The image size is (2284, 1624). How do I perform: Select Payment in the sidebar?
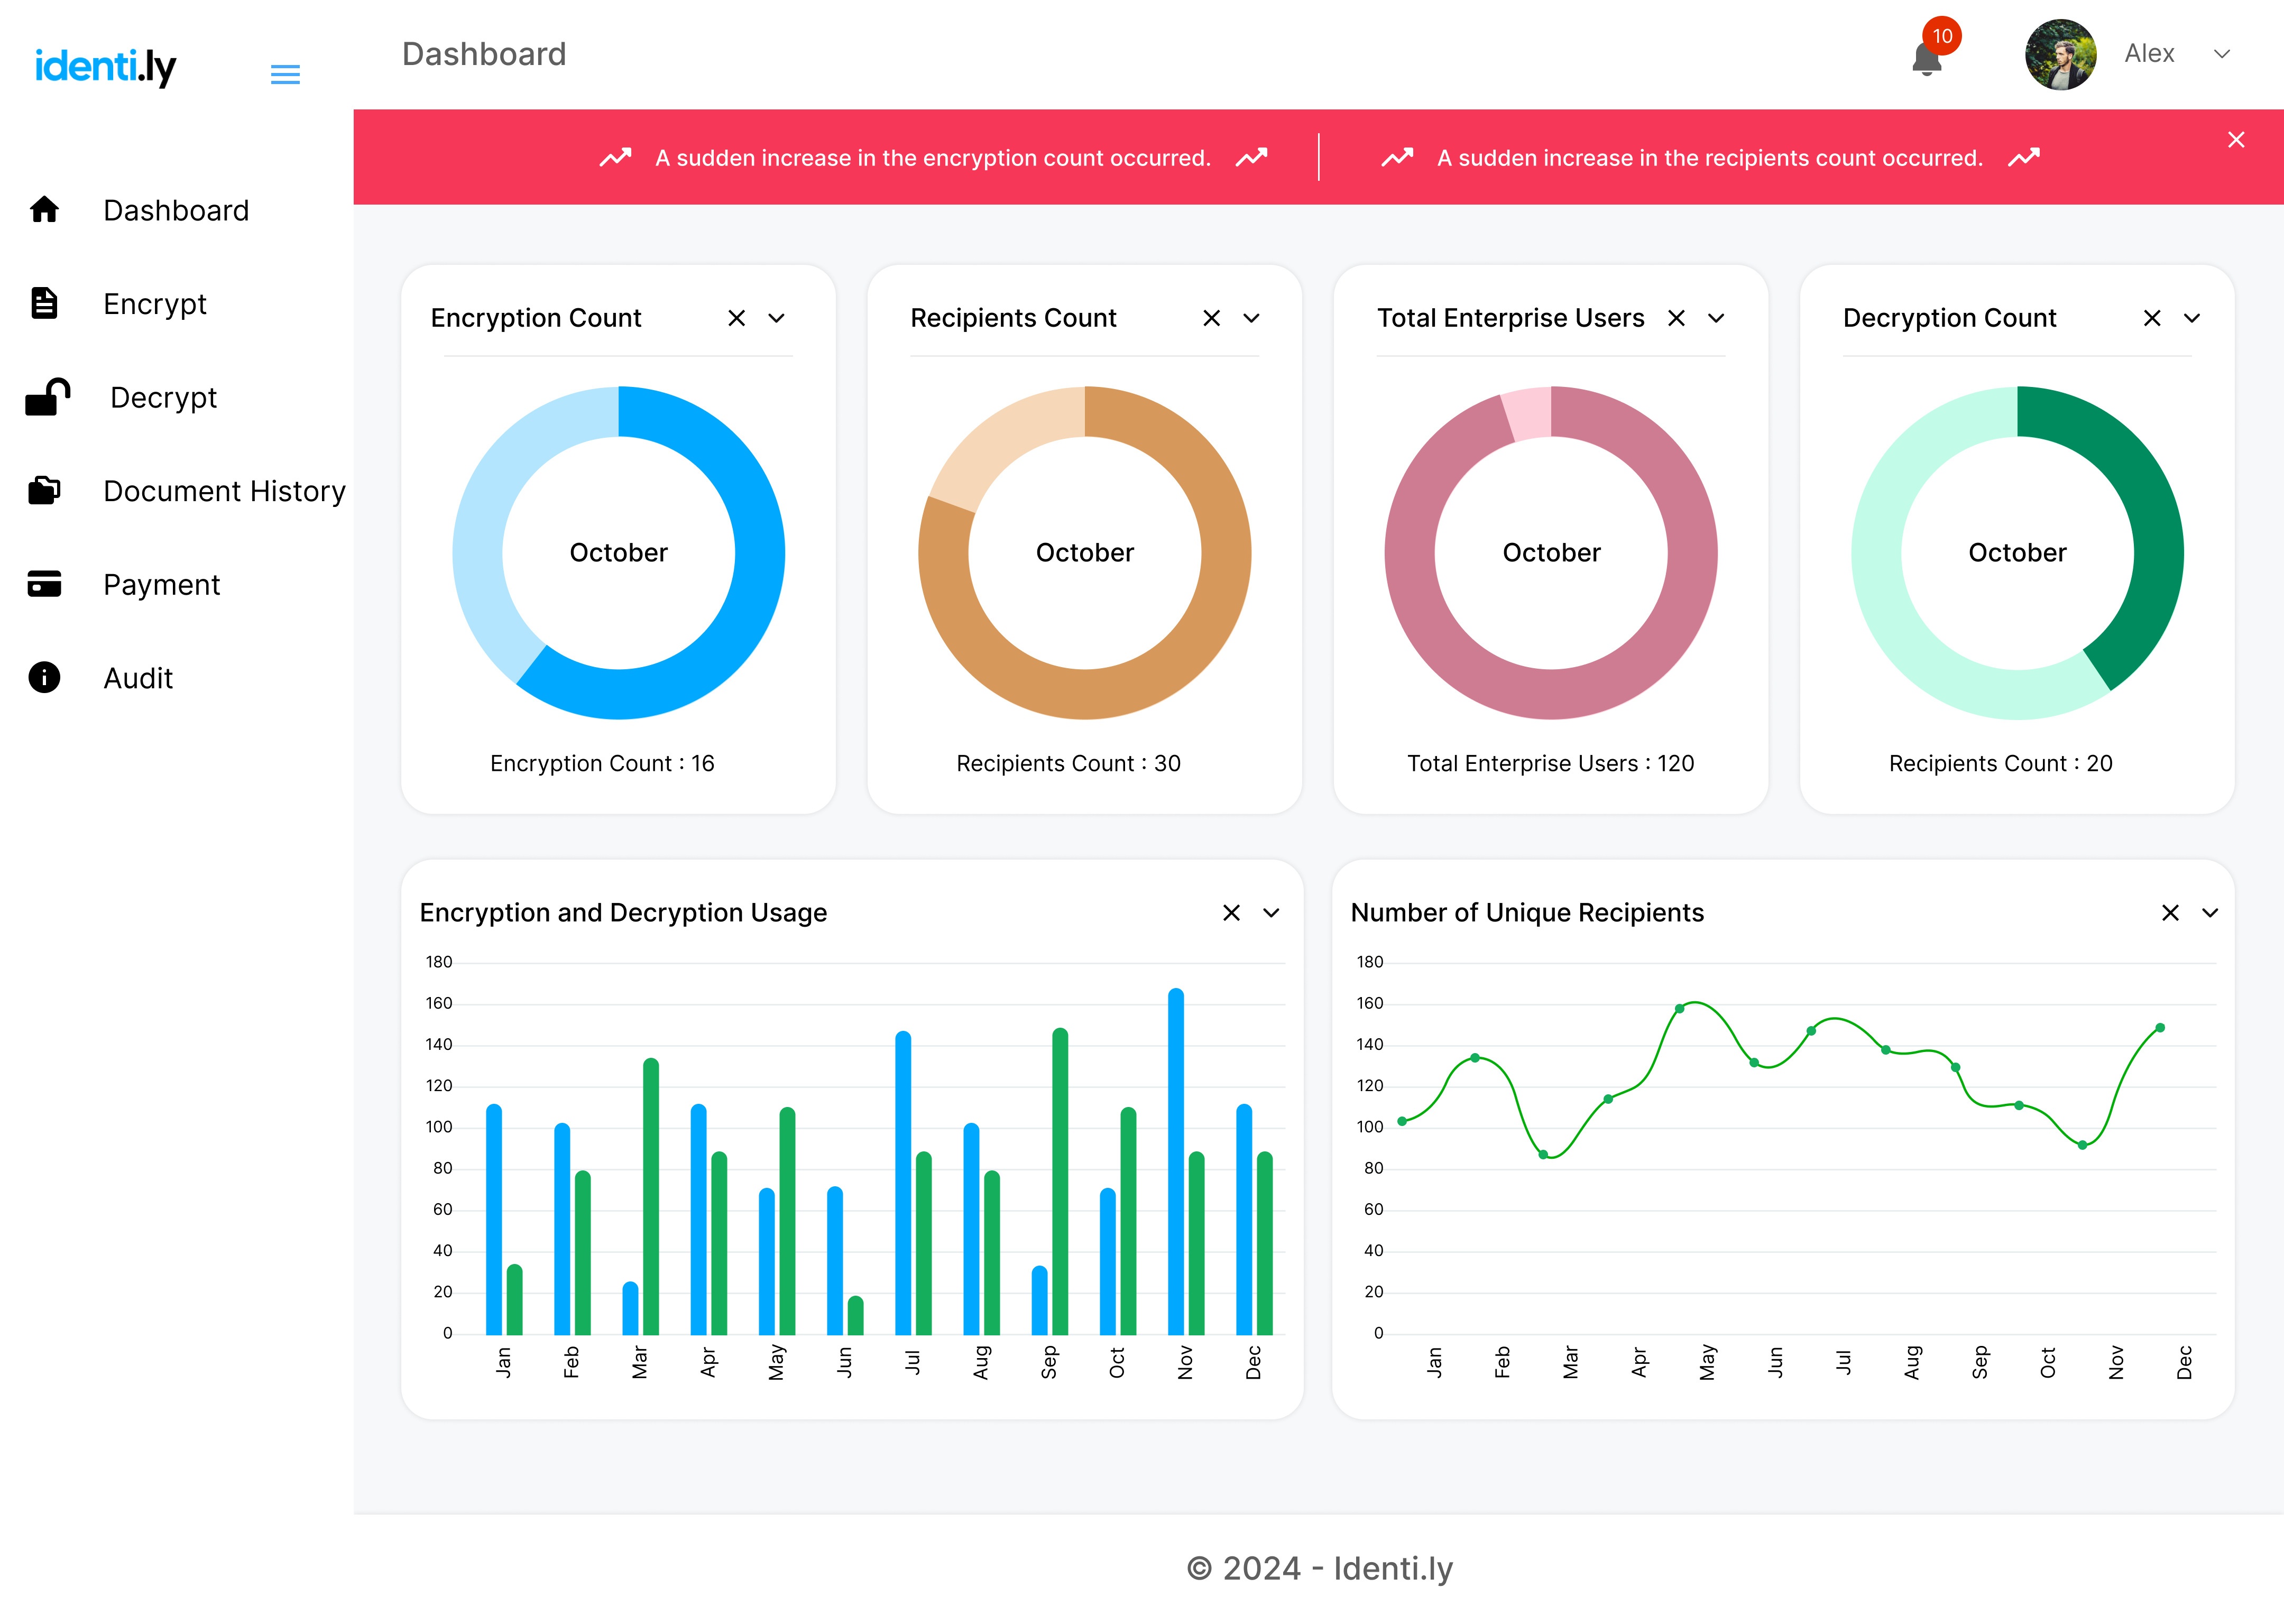click(x=161, y=585)
